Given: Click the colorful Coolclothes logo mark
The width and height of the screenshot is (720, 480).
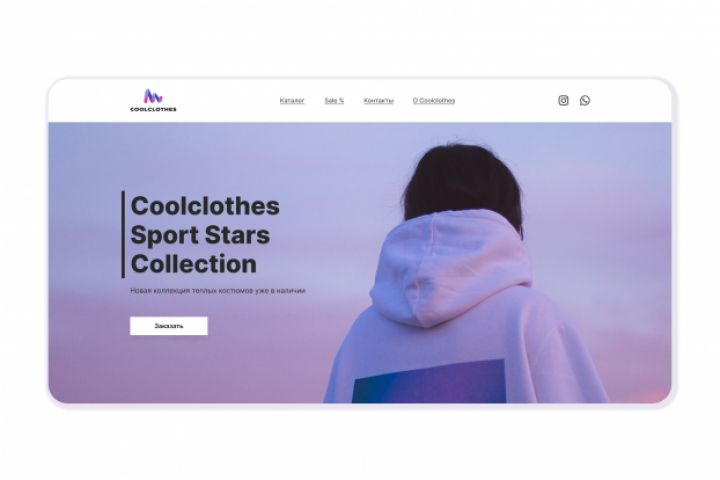Looking at the screenshot, I should coord(153,96).
